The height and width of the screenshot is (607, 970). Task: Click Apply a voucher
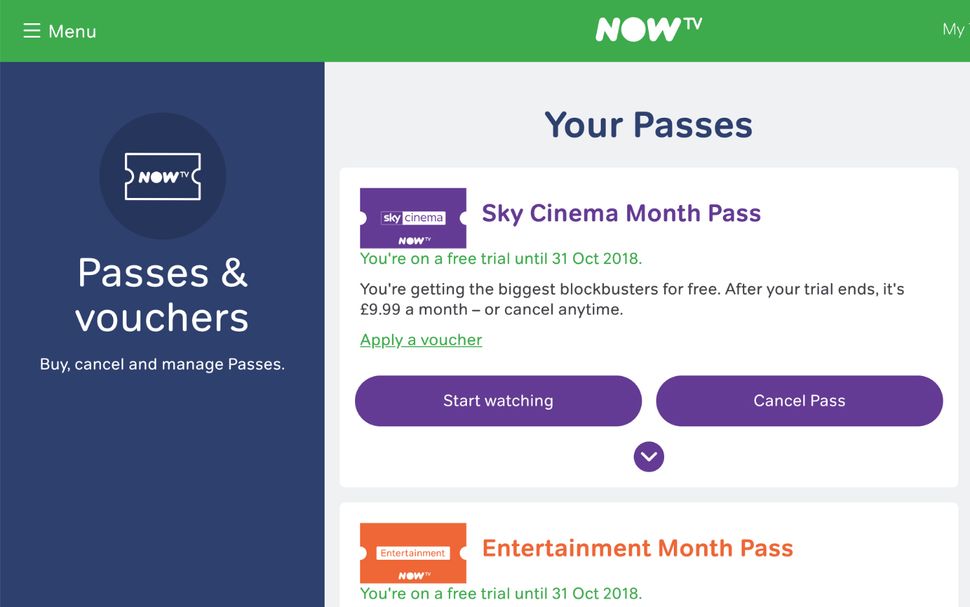(x=420, y=339)
